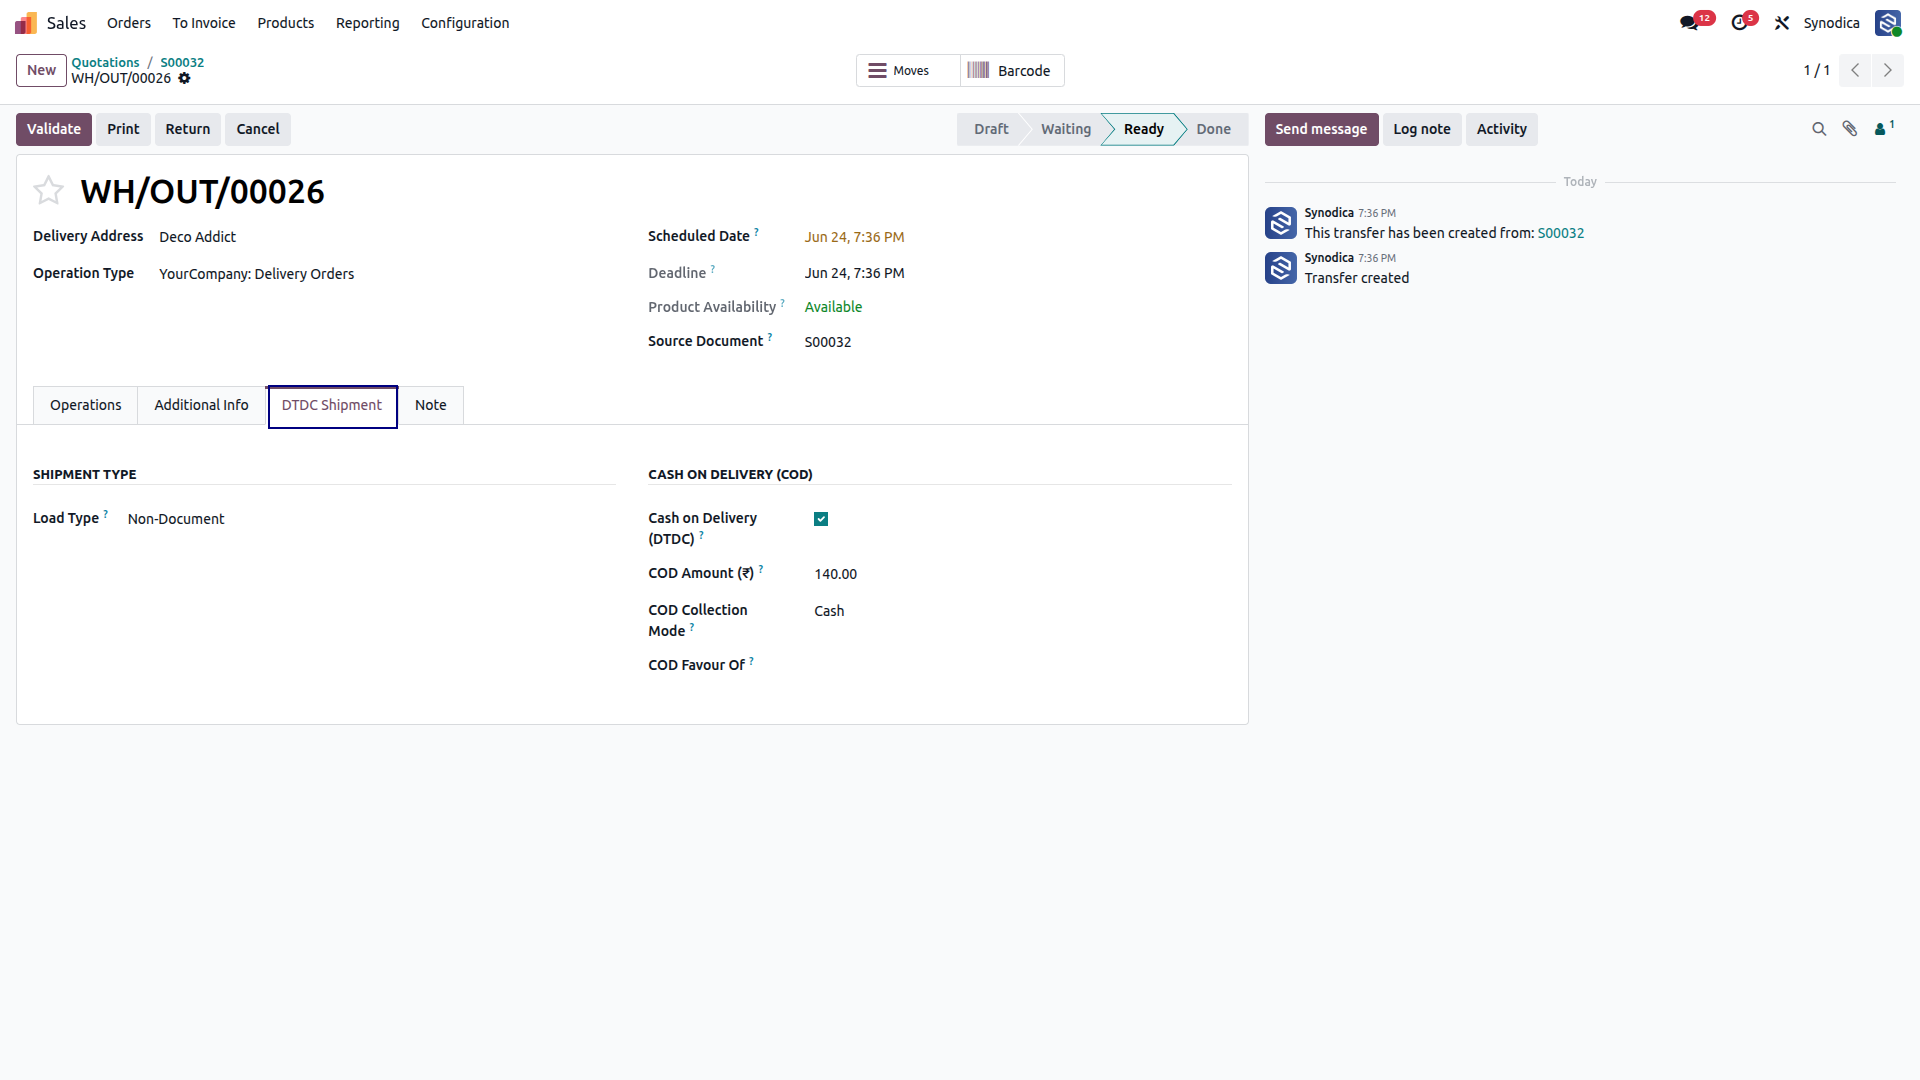Open the Moves stat button
1920x1080 pixels.
[908, 70]
